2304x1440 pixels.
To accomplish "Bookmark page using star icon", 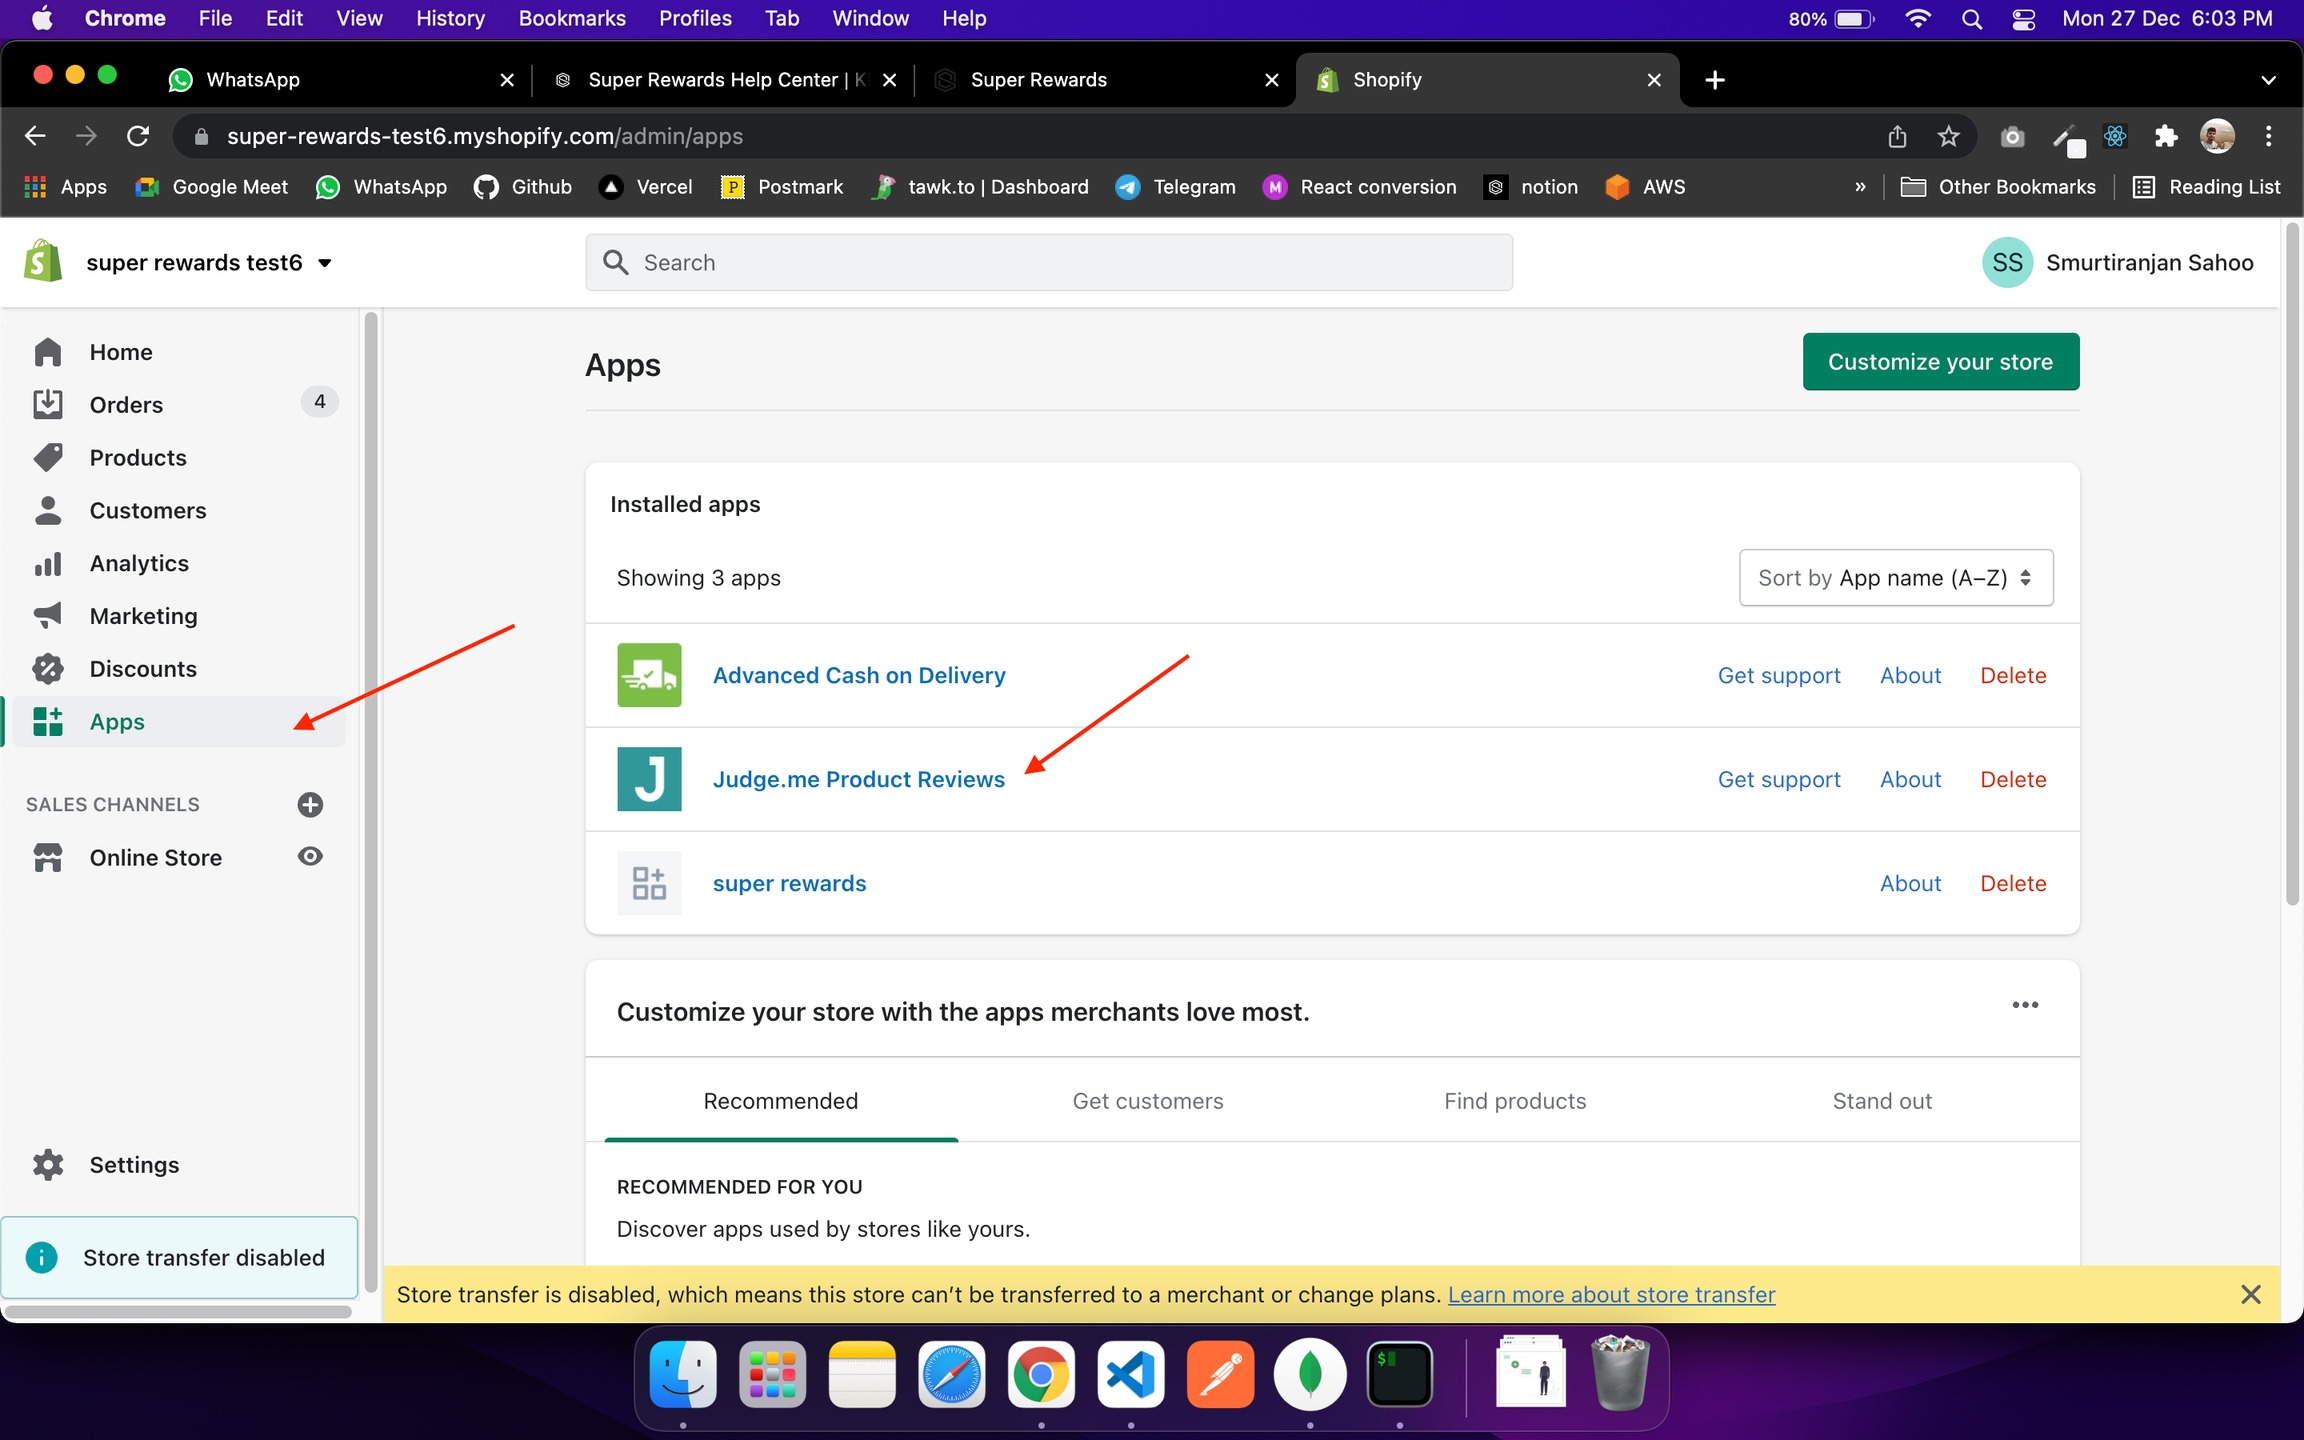I will (x=1948, y=136).
